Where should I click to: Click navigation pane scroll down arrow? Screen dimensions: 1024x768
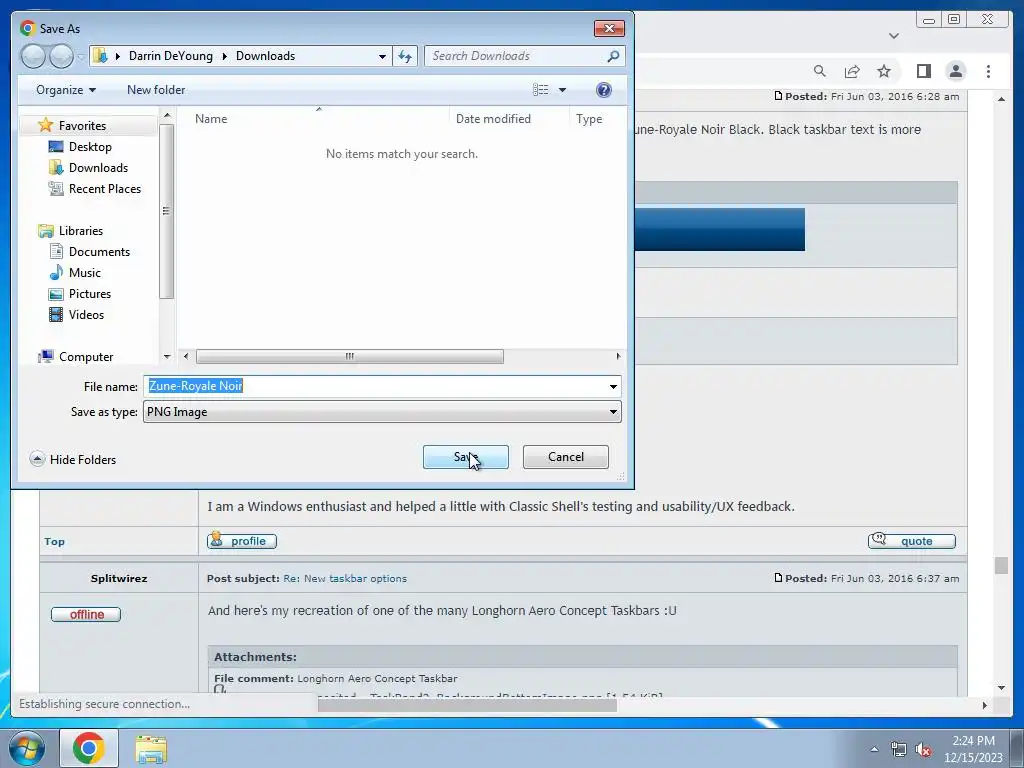pos(167,357)
